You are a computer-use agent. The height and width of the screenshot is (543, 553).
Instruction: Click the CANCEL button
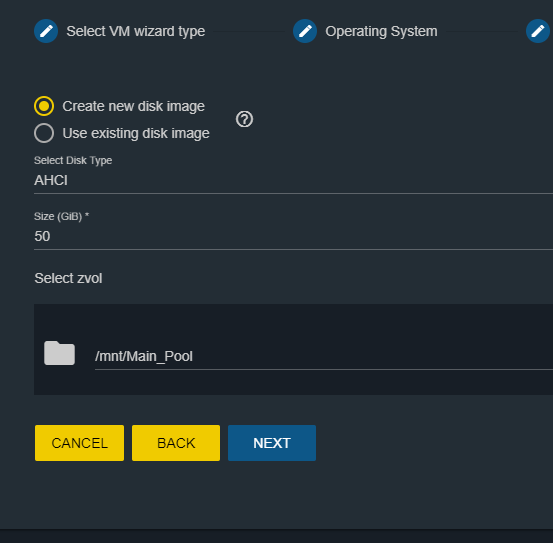coord(79,443)
